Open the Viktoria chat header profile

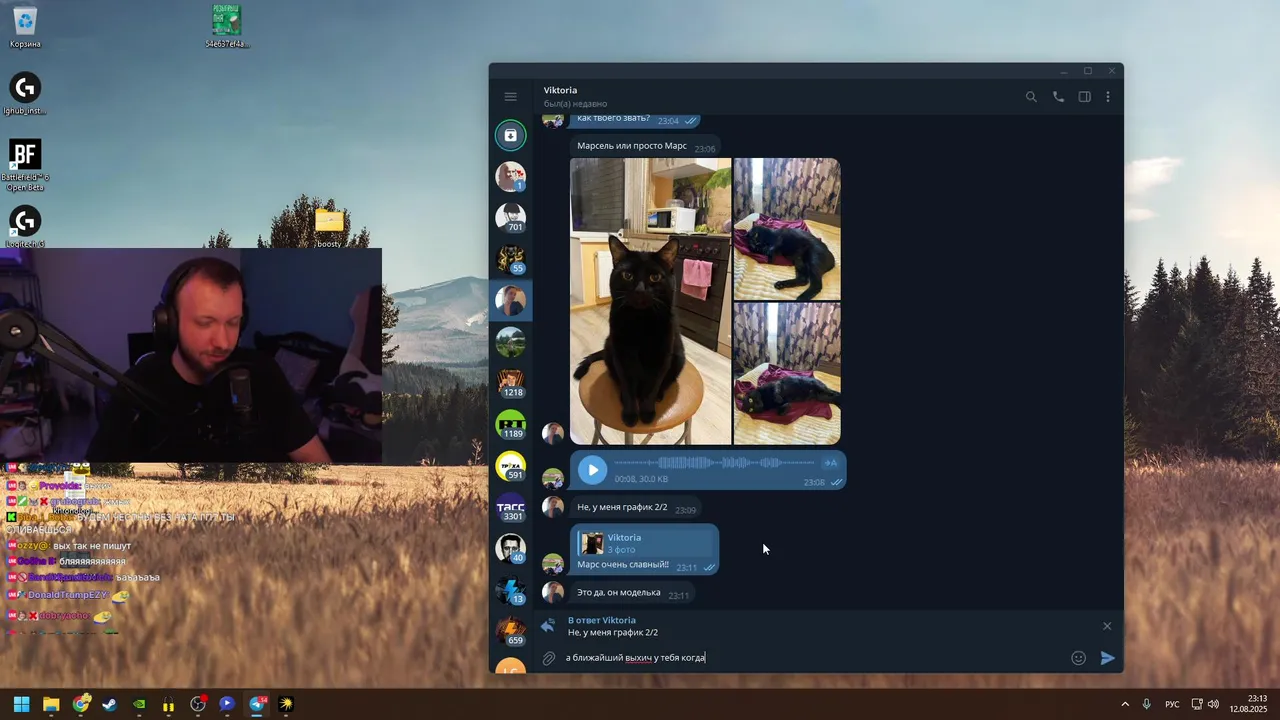click(x=575, y=96)
